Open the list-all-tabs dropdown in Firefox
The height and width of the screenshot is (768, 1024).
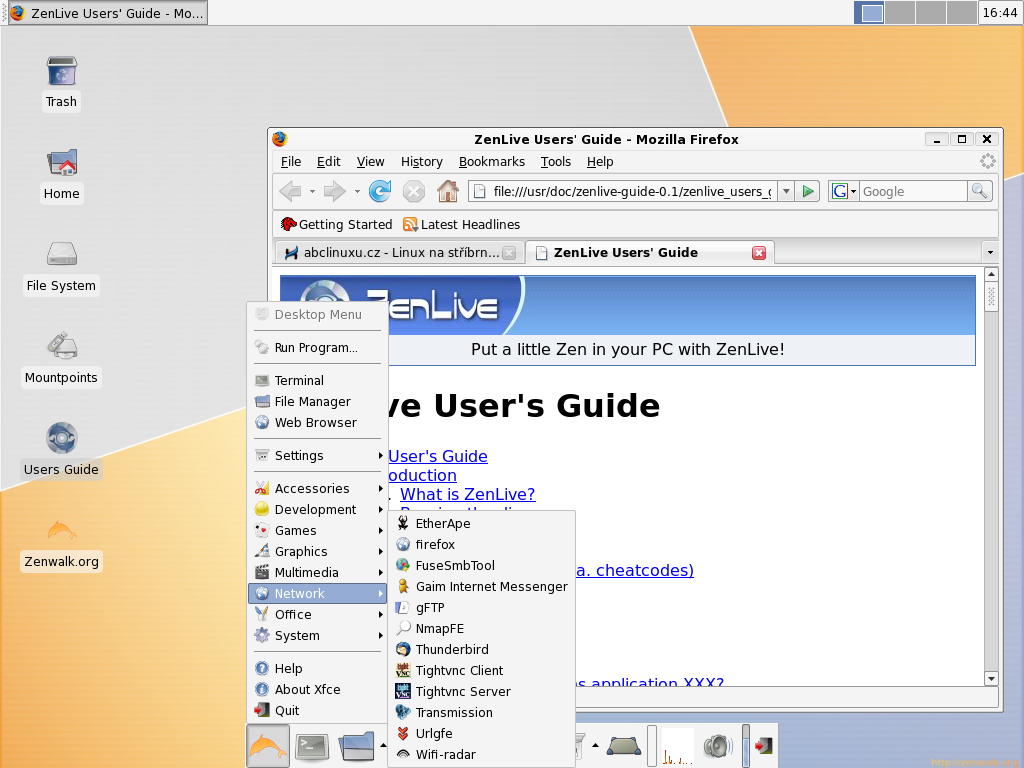pos(990,253)
